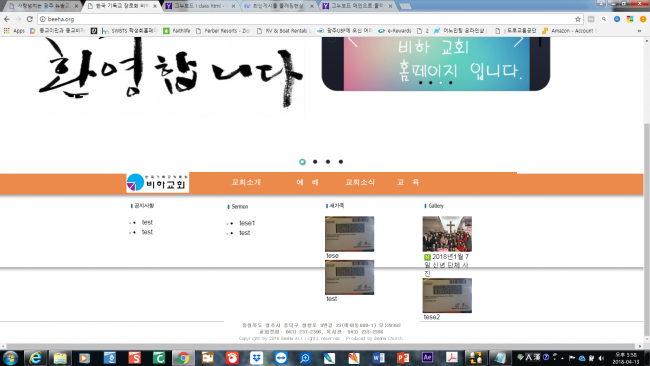Go back using the browser back arrow
The width and height of the screenshot is (650, 366).
[x=7, y=19]
